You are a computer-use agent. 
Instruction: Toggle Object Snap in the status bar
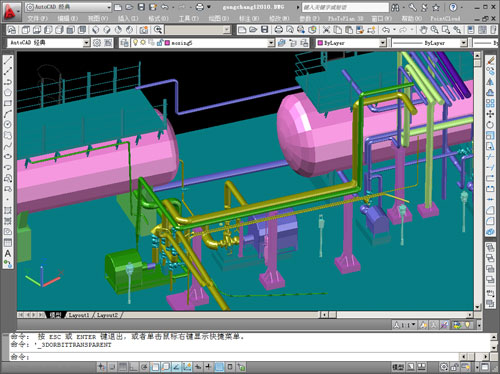click(x=155, y=367)
